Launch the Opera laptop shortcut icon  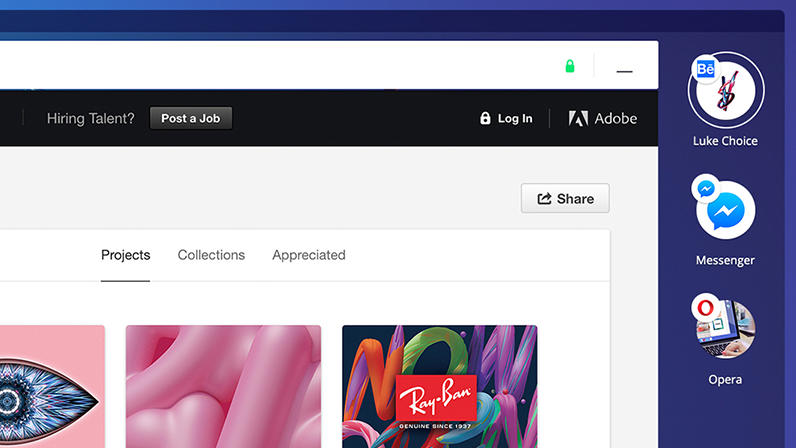tap(727, 329)
